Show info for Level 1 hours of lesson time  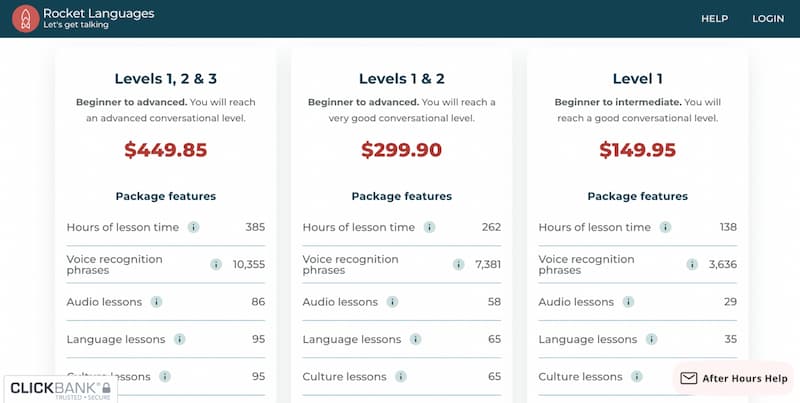(x=665, y=227)
